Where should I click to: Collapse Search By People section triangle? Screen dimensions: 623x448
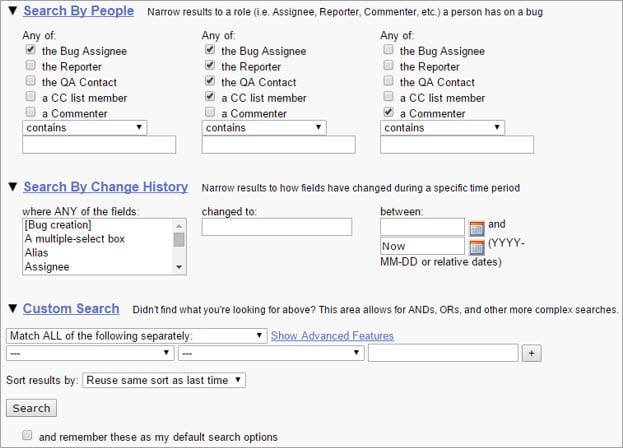tap(13, 11)
